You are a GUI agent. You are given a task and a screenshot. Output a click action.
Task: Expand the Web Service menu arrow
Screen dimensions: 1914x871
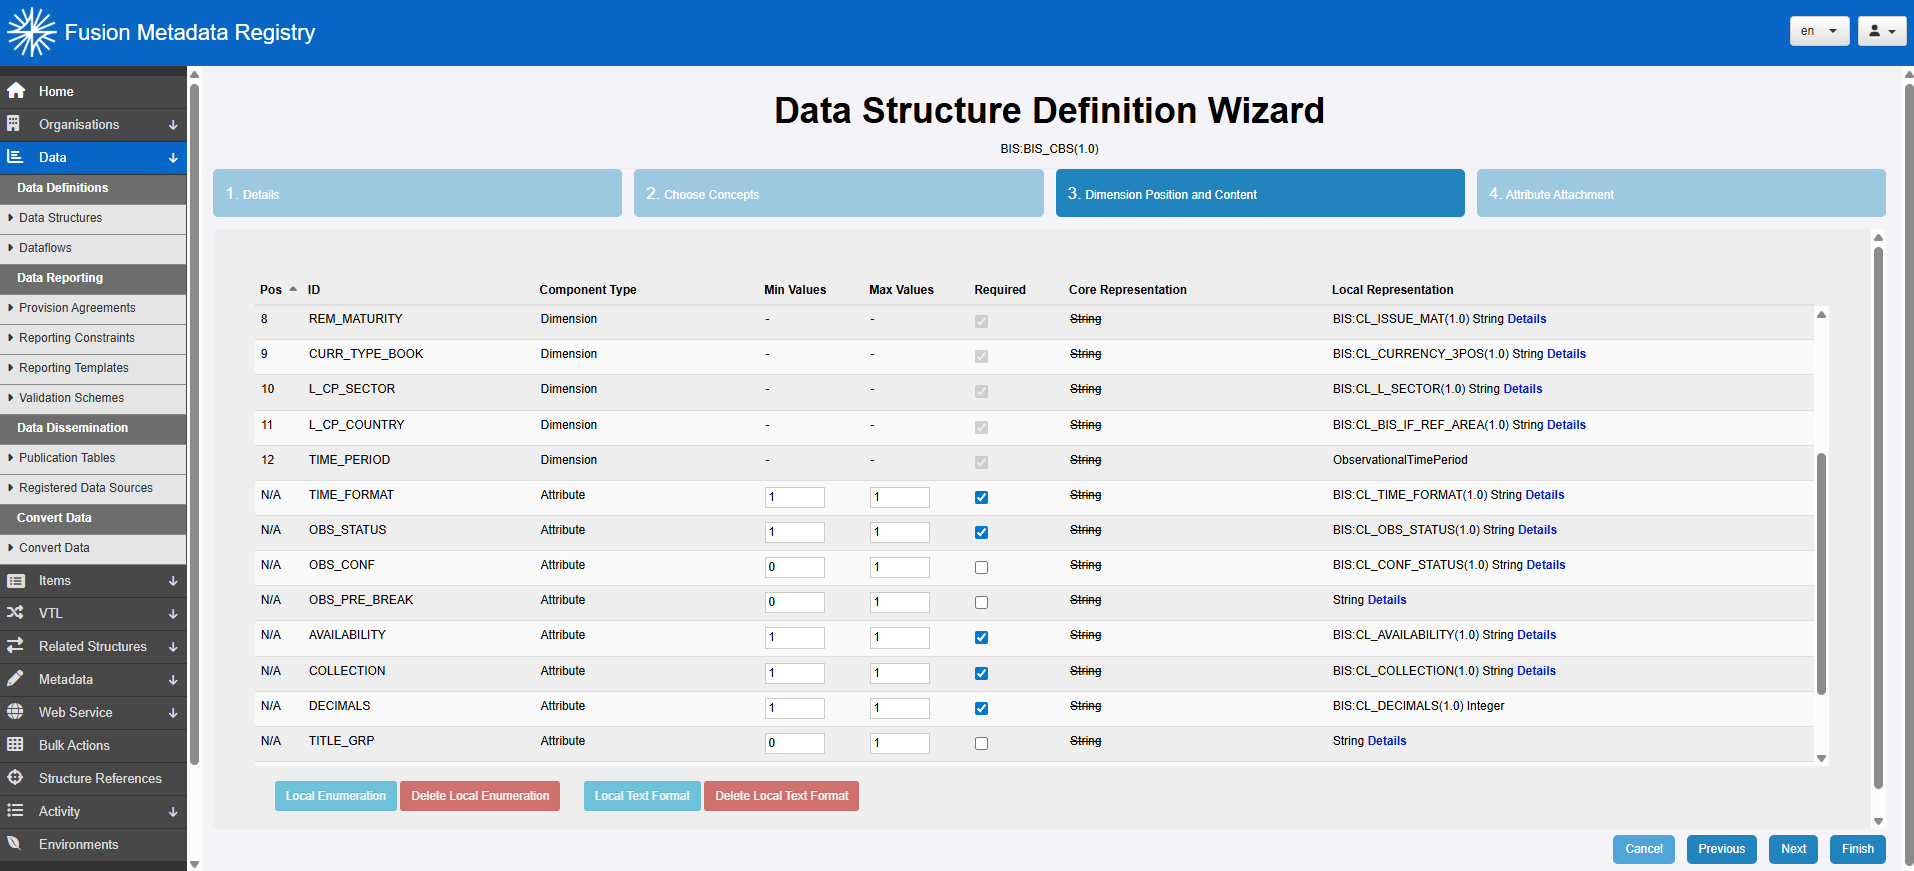173,713
